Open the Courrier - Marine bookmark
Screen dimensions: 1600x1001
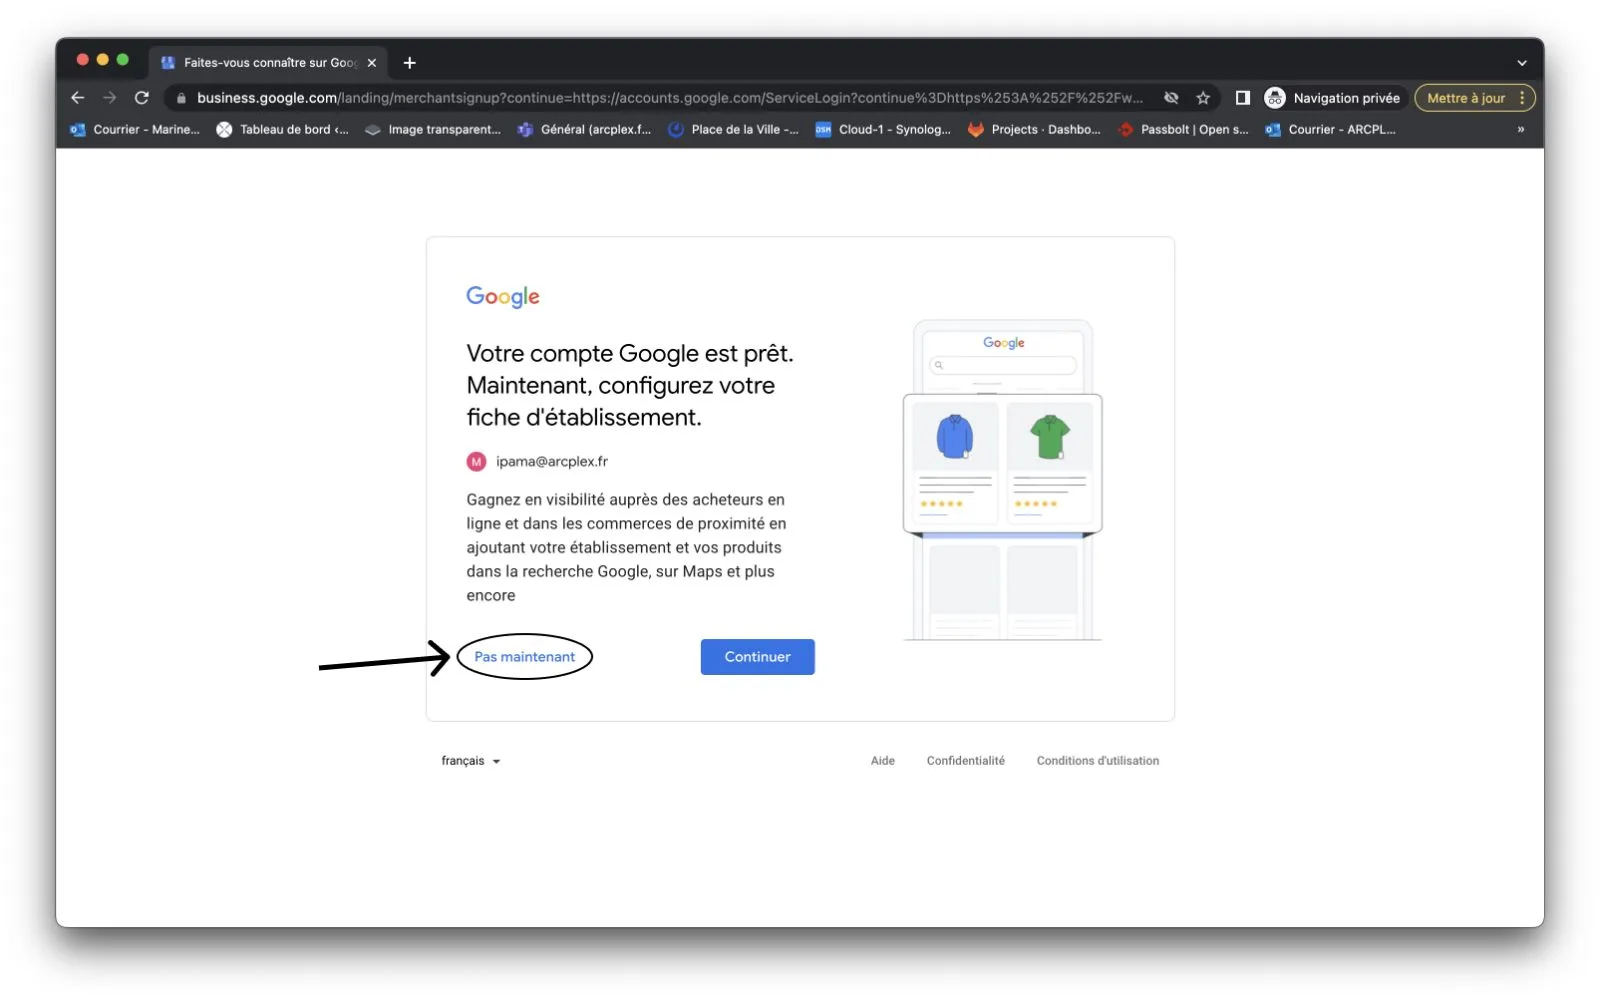point(135,130)
